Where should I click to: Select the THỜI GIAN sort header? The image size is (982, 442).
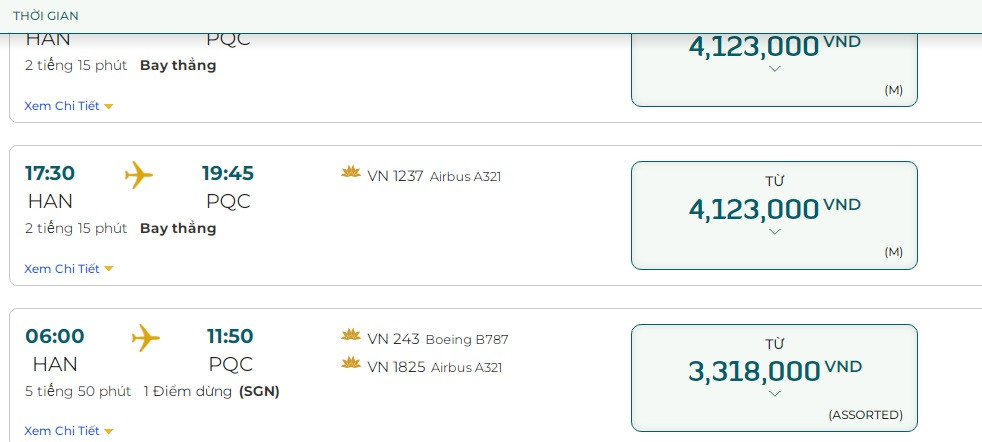[46, 16]
